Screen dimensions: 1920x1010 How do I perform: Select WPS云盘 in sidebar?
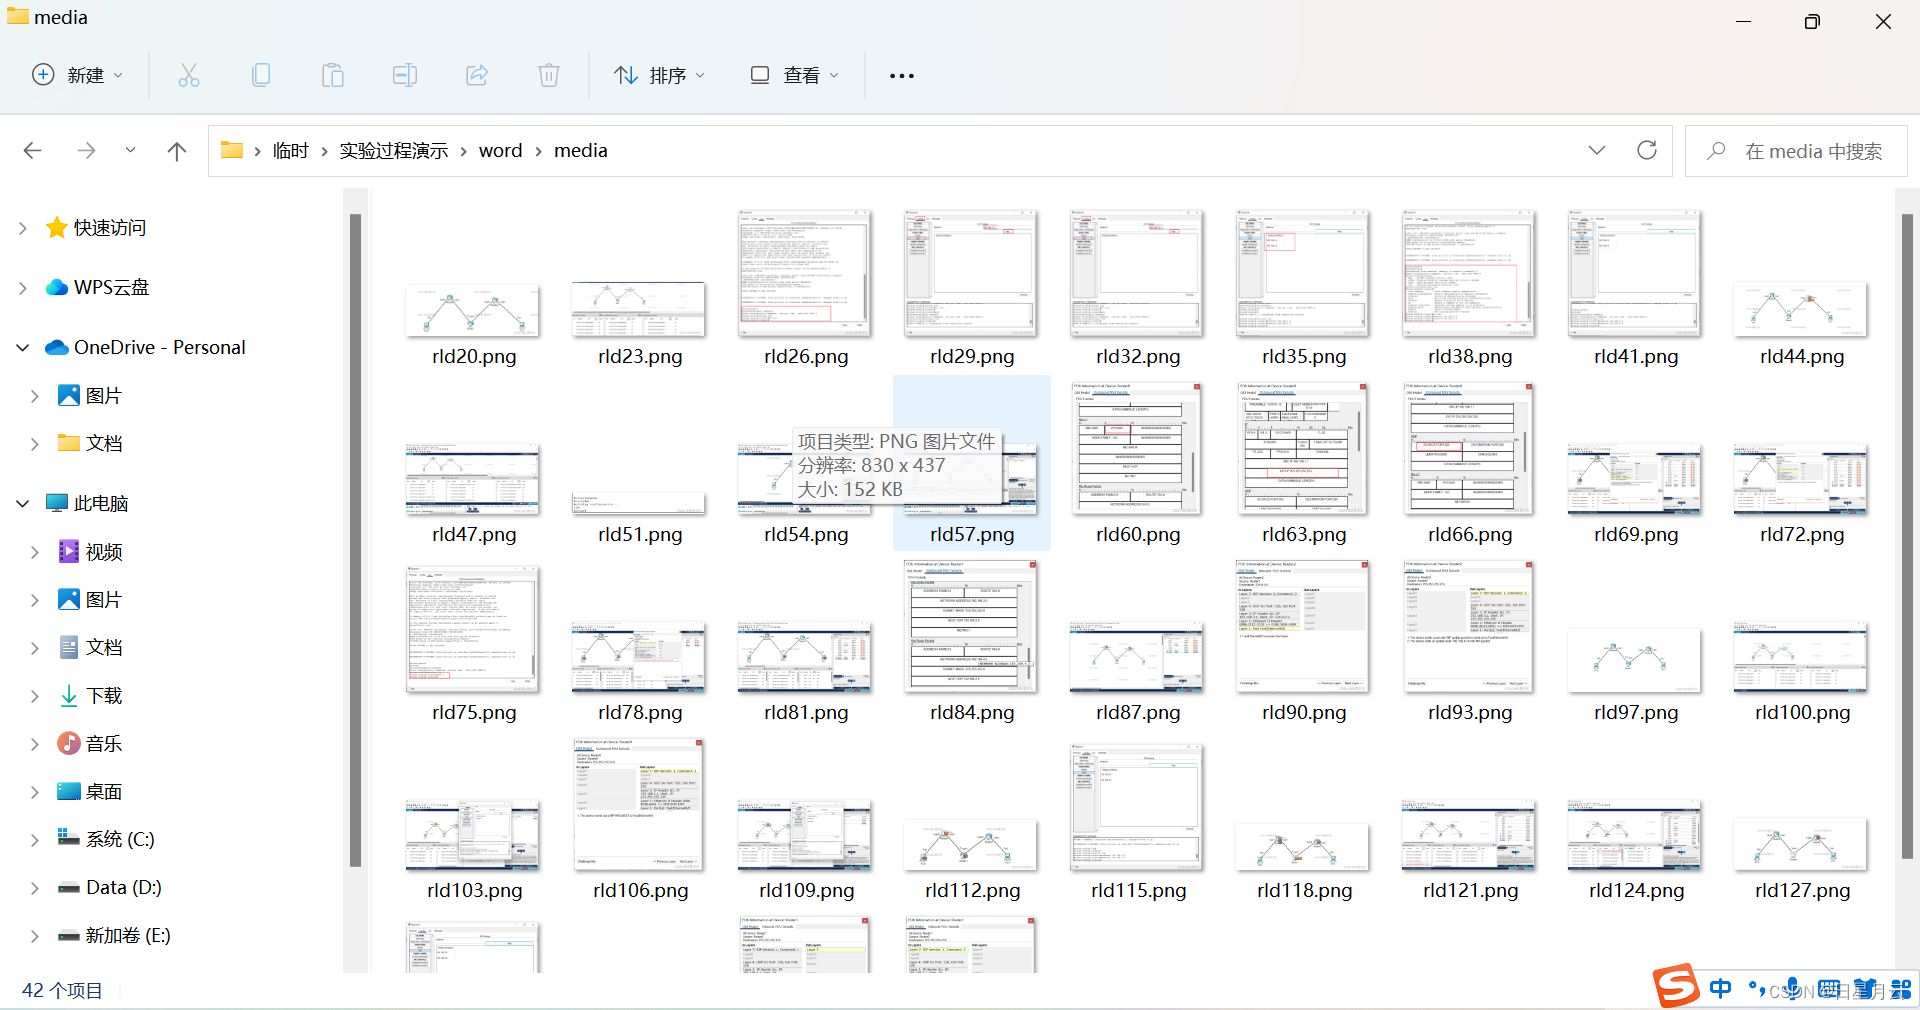pos(111,287)
